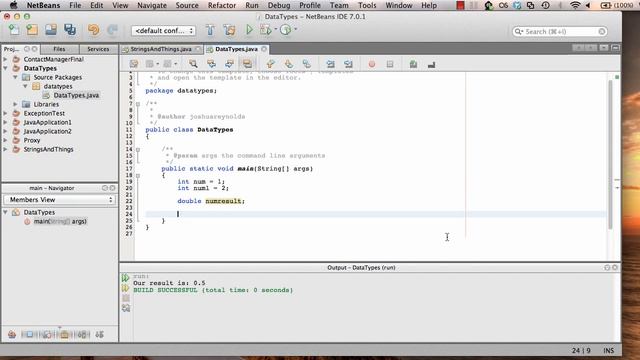The image size is (640, 360).
Task: Click Toggle Bookmark editor icon
Action: pos(307,64)
